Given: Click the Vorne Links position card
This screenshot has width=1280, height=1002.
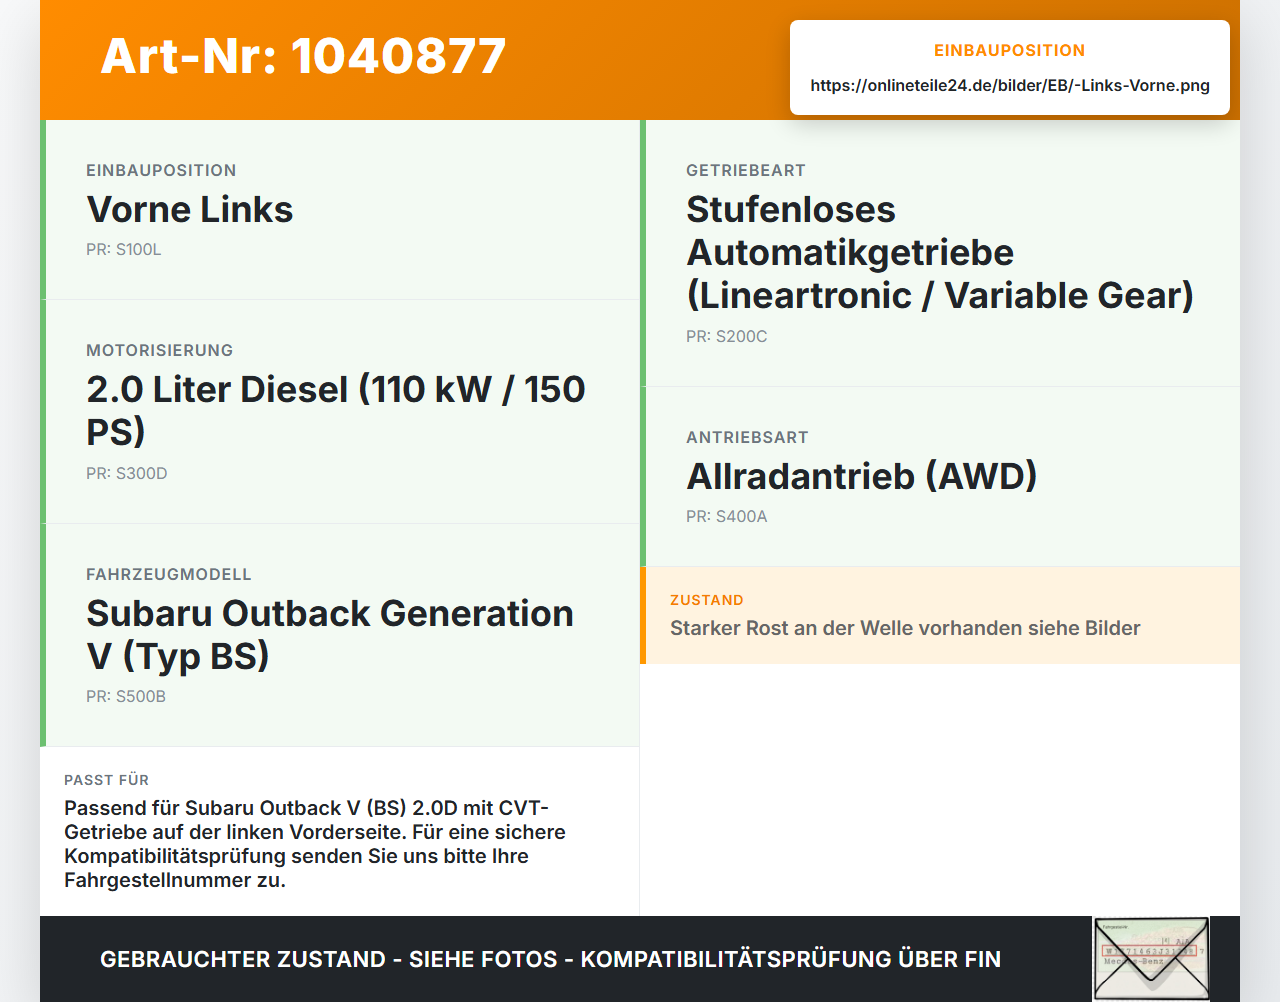Looking at the screenshot, I should coord(340,210).
